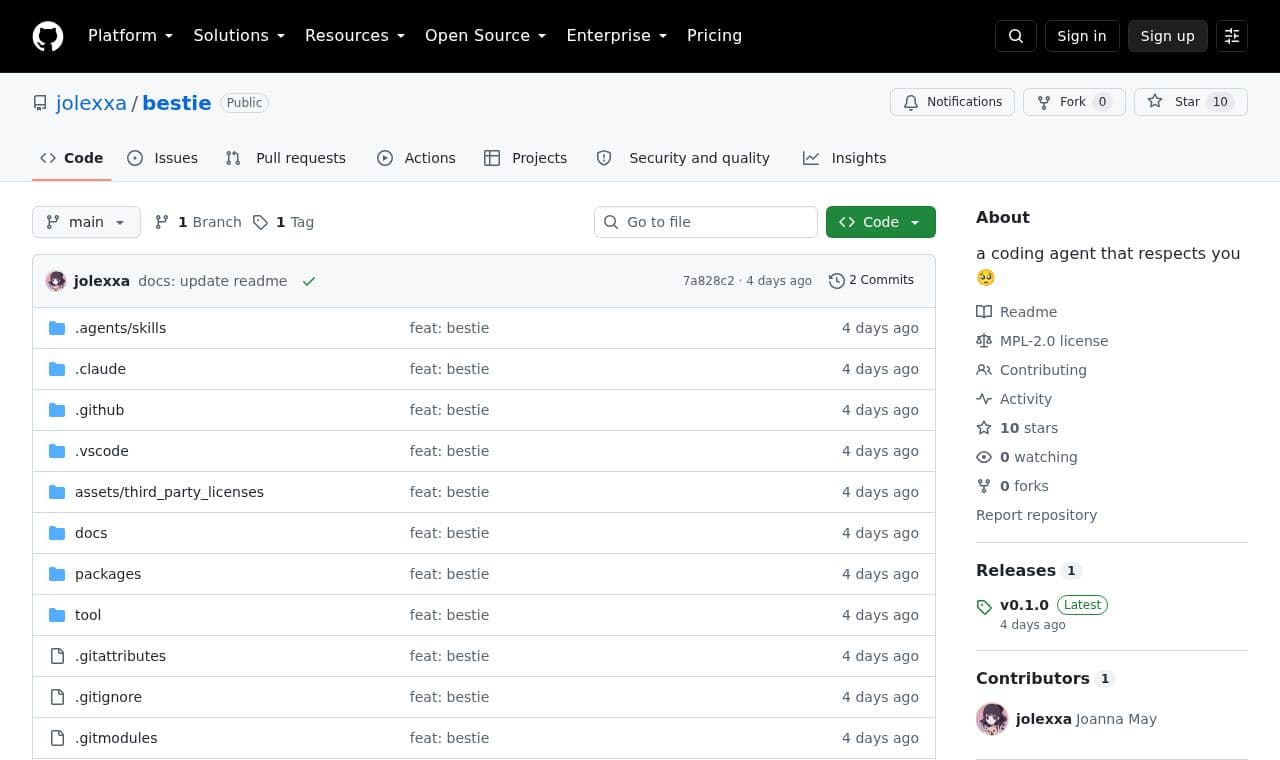The image size is (1280, 760).
Task: Switch to the Pull requests tab
Action: click(285, 158)
